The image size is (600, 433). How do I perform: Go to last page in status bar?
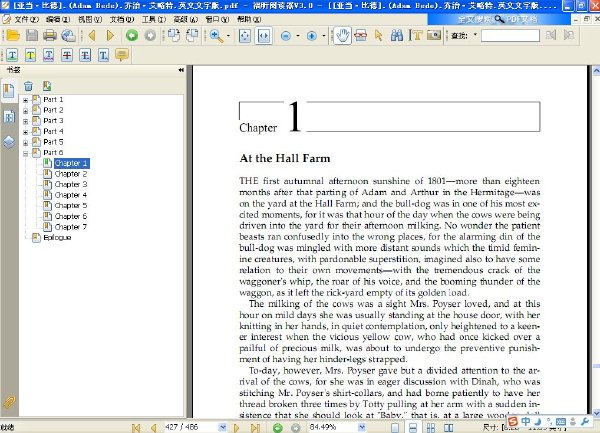pyautogui.click(x=256, y=428)
